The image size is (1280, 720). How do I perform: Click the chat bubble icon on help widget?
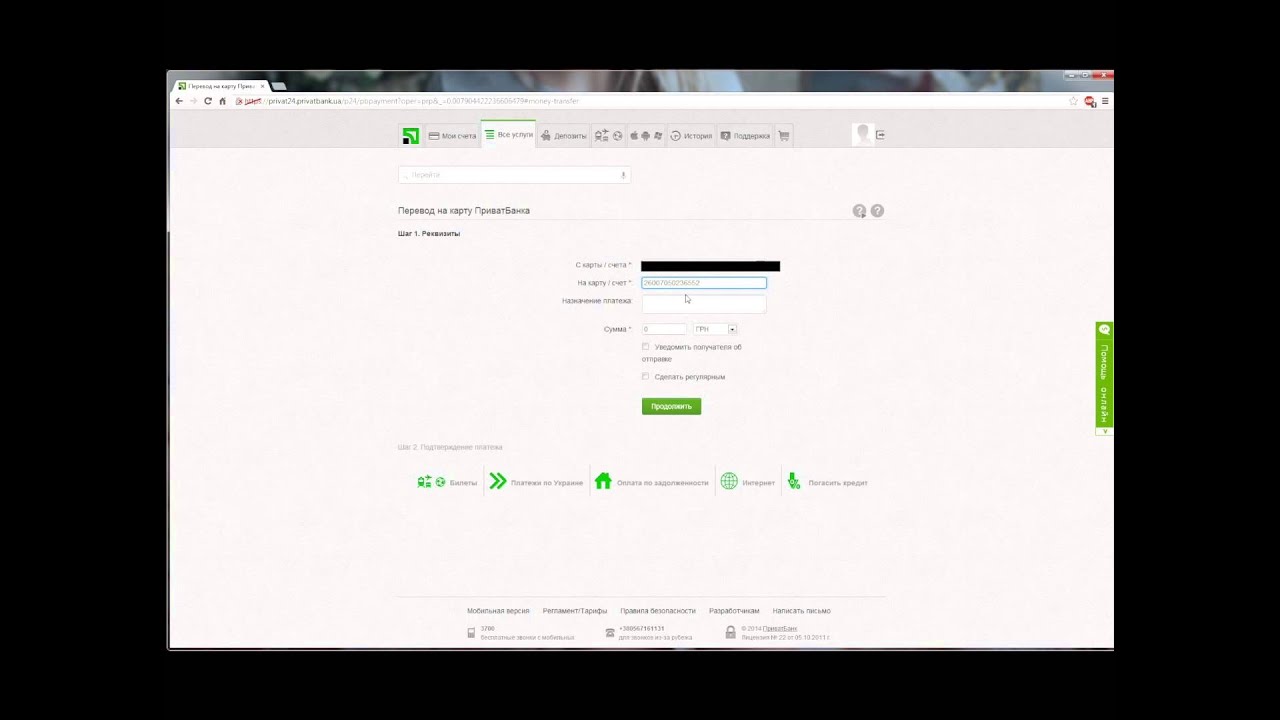click(1104, 330)
